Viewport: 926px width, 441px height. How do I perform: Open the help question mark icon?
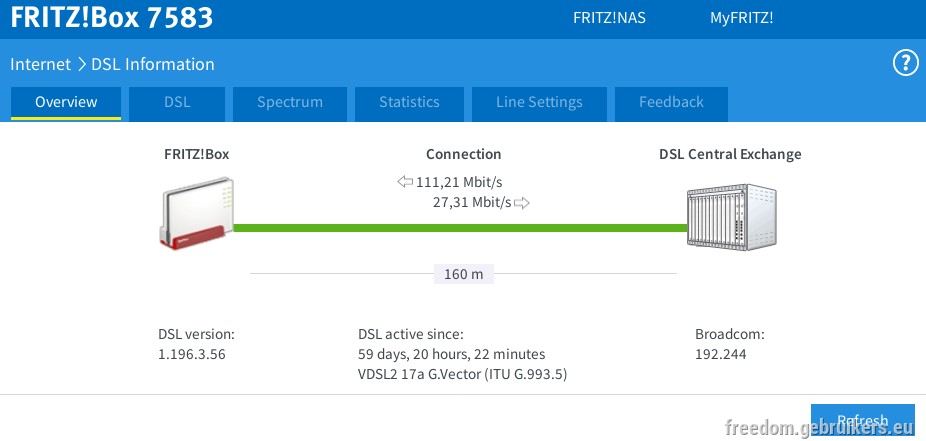click(x=905, y=63)
